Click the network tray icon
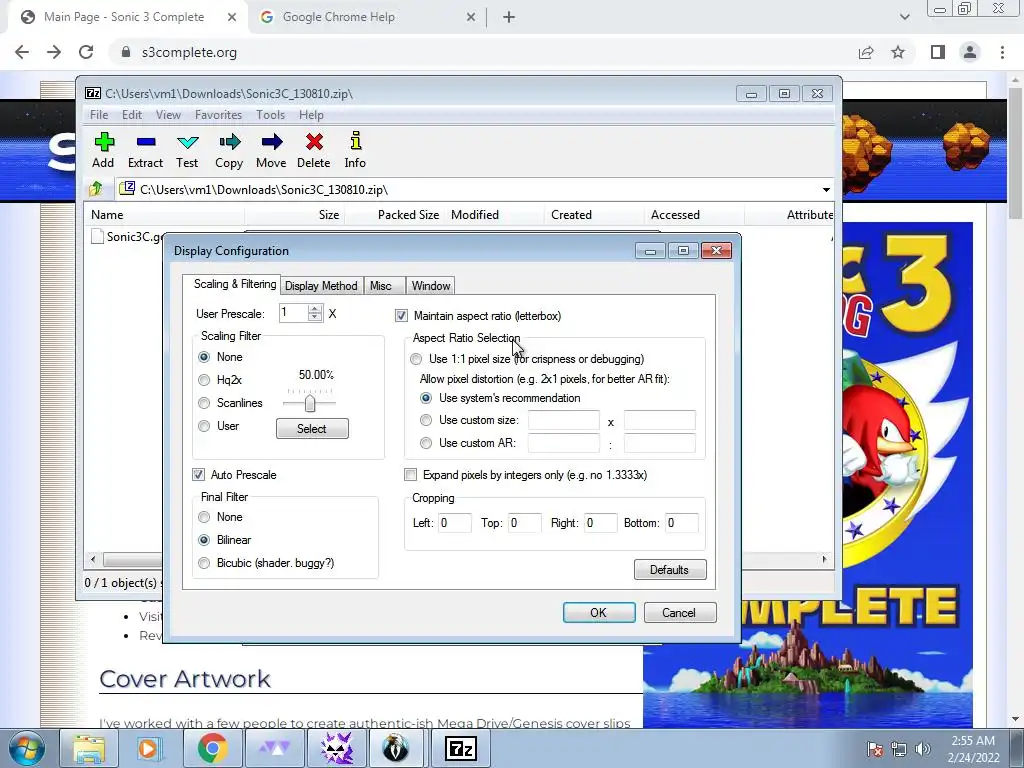This screenshot has width=1024, height=768. pyautogui.click(x=899, y=748)
